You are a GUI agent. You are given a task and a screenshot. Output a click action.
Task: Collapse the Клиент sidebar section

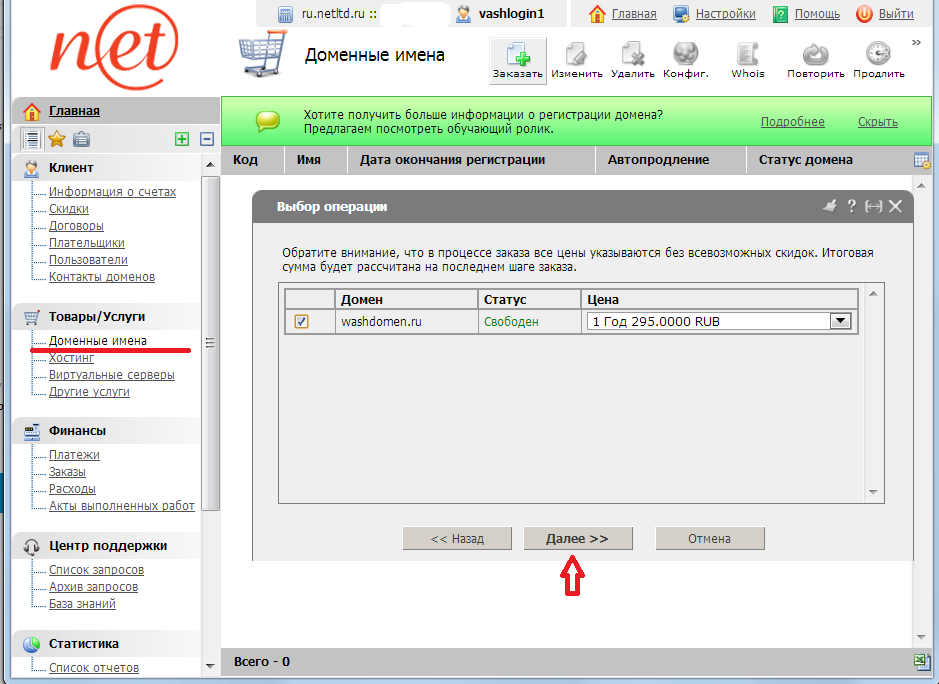point(209,165)
